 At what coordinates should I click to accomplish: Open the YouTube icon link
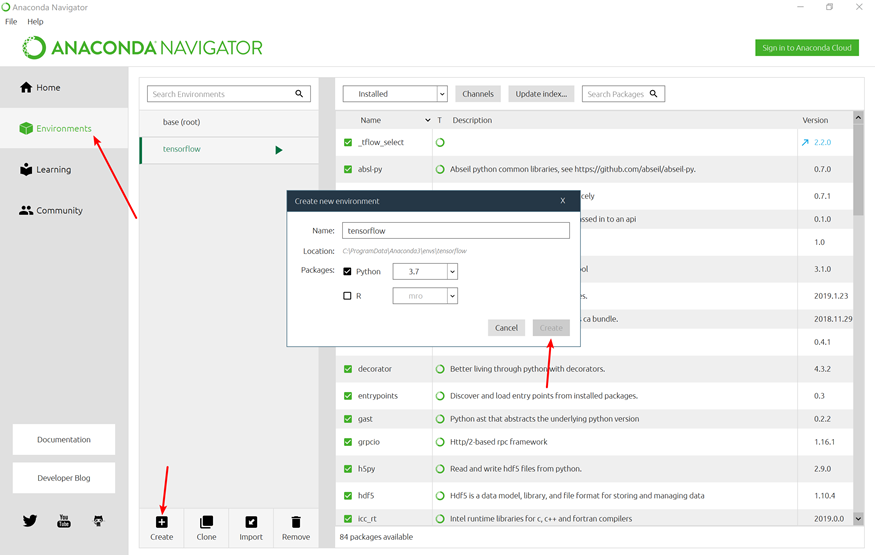click(64, 521)
